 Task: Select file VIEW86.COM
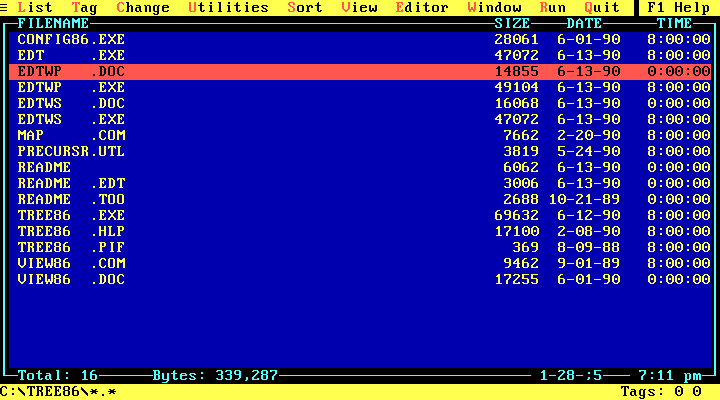pyautogui.click(x=360, y=264)
